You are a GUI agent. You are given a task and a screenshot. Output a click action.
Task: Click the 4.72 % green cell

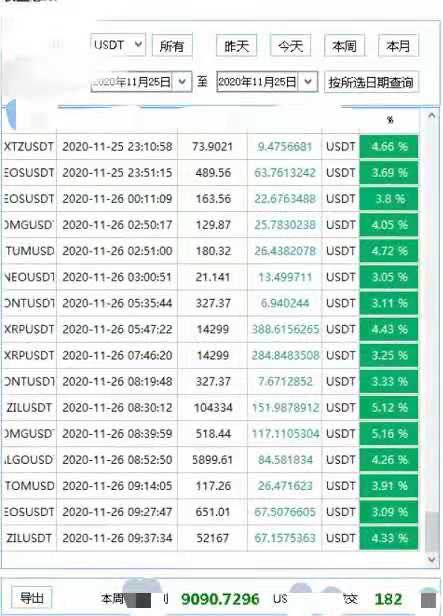[x=389, y=251]
